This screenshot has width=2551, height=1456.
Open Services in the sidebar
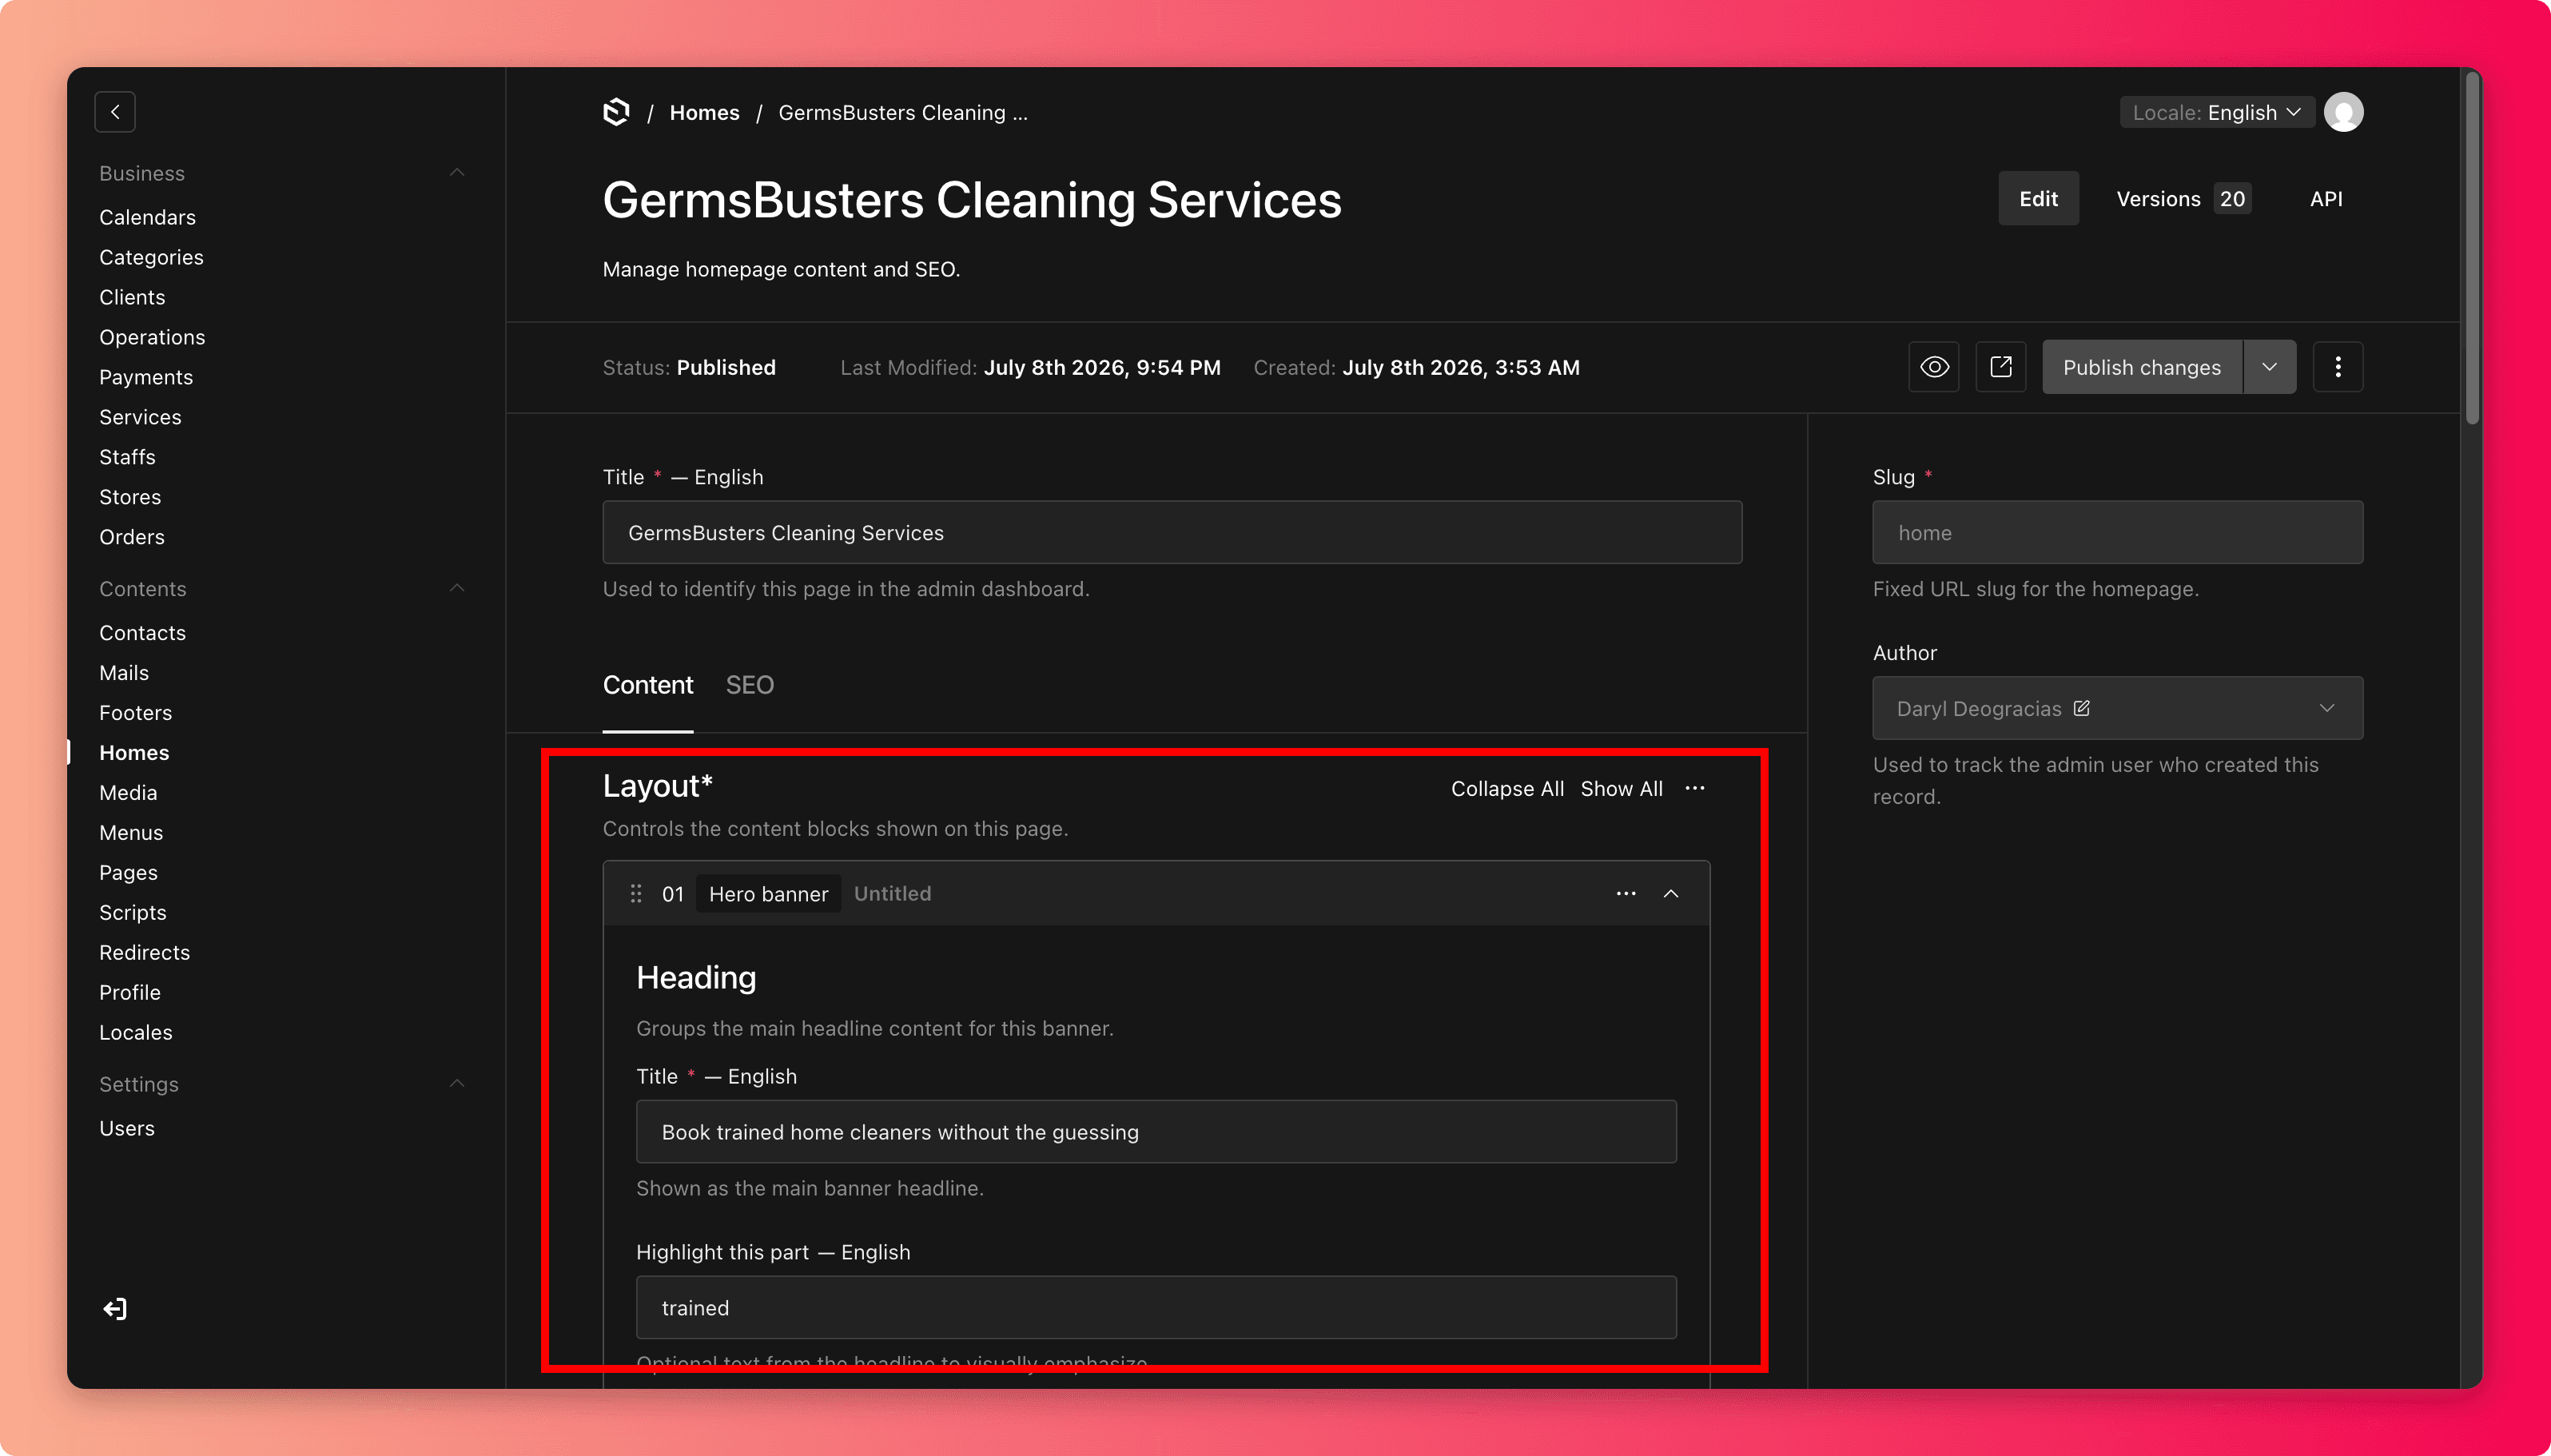point(141,417)
